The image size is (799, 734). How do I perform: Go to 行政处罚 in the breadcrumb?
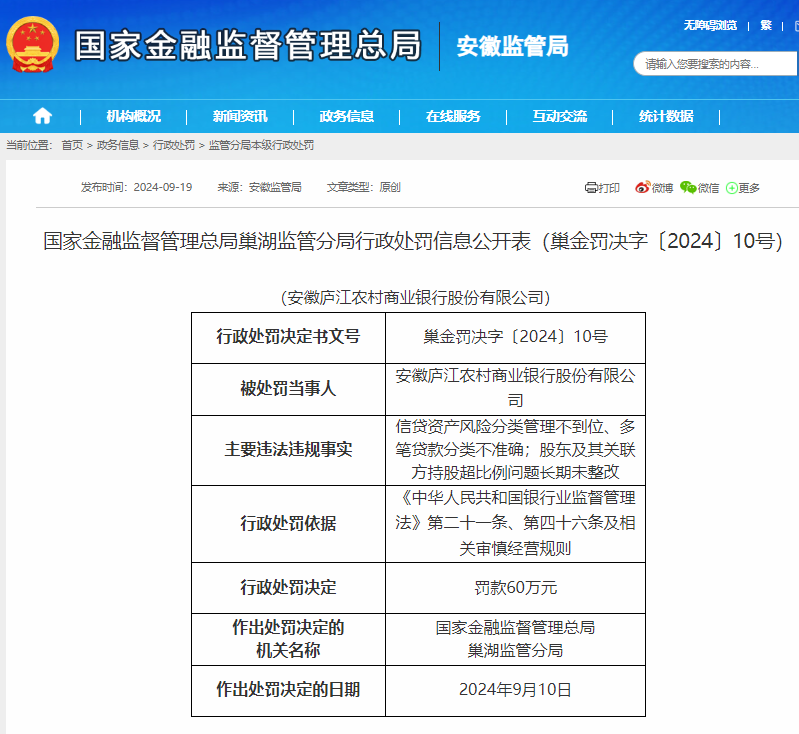174,146
